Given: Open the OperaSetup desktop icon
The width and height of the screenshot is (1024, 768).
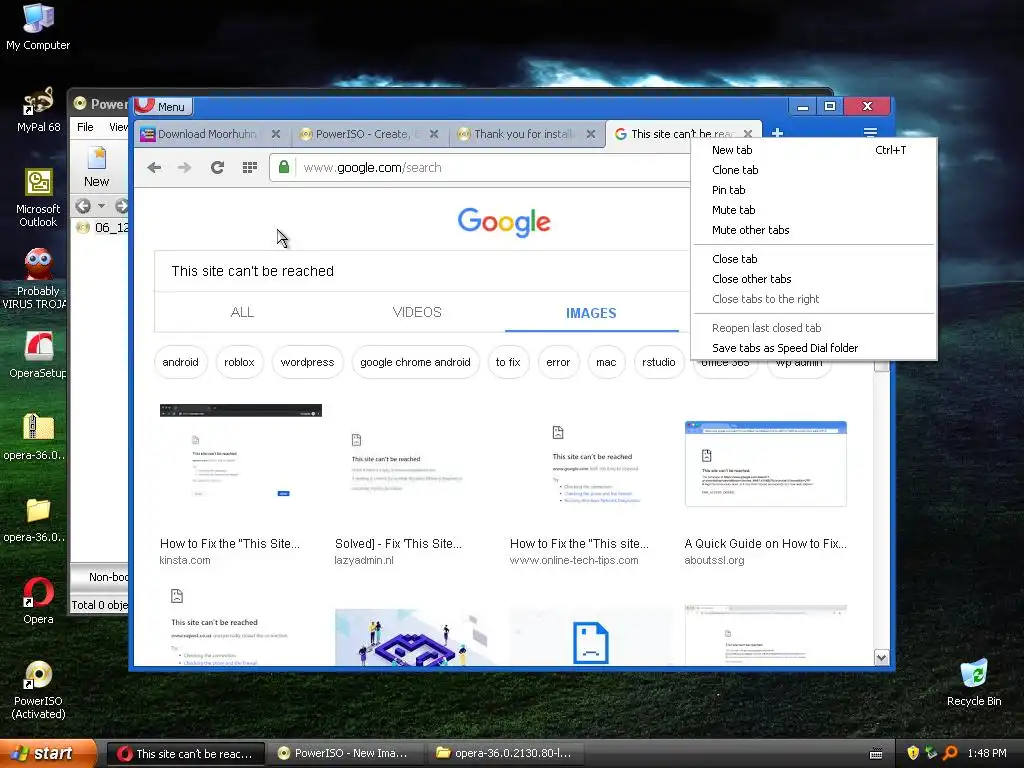Looking at the screenshot, I should click(x=38, y=355).
